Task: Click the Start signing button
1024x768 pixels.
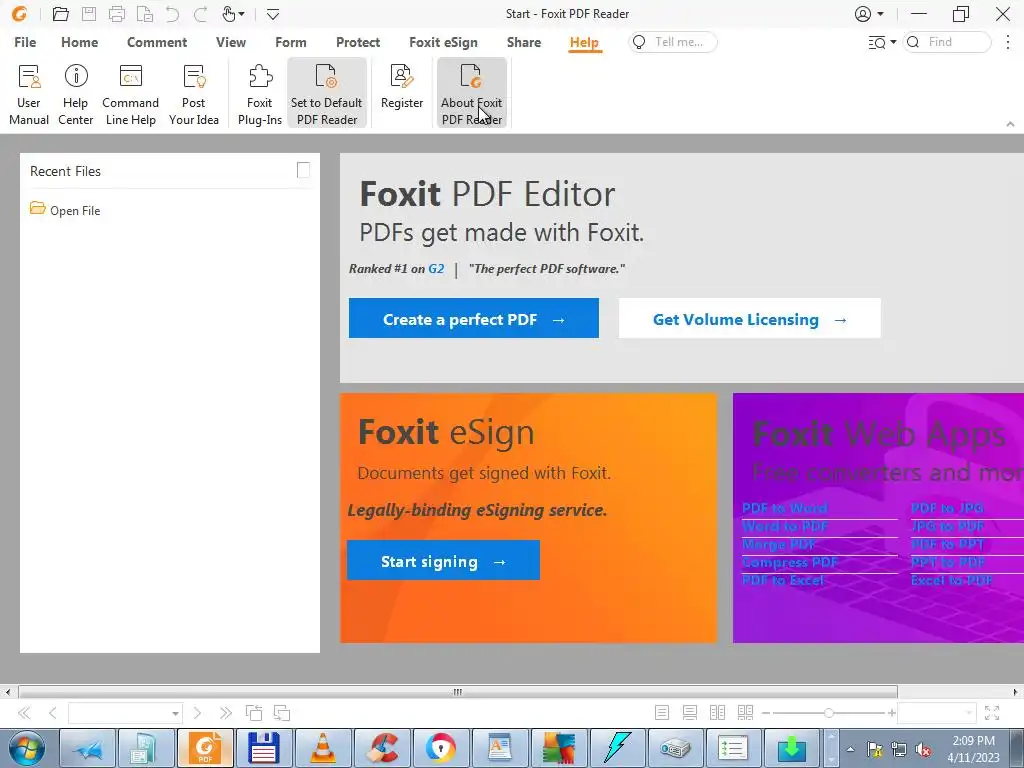Action: [443, 560]
